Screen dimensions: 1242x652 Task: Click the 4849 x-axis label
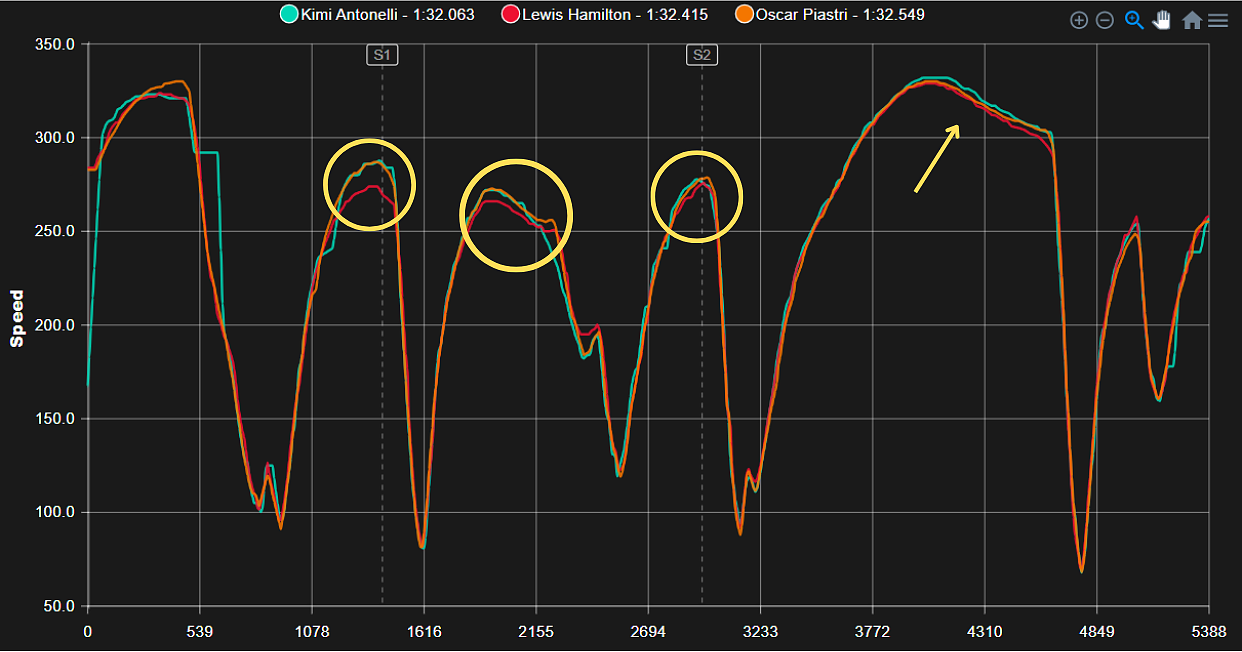[x=1097, y=632]
